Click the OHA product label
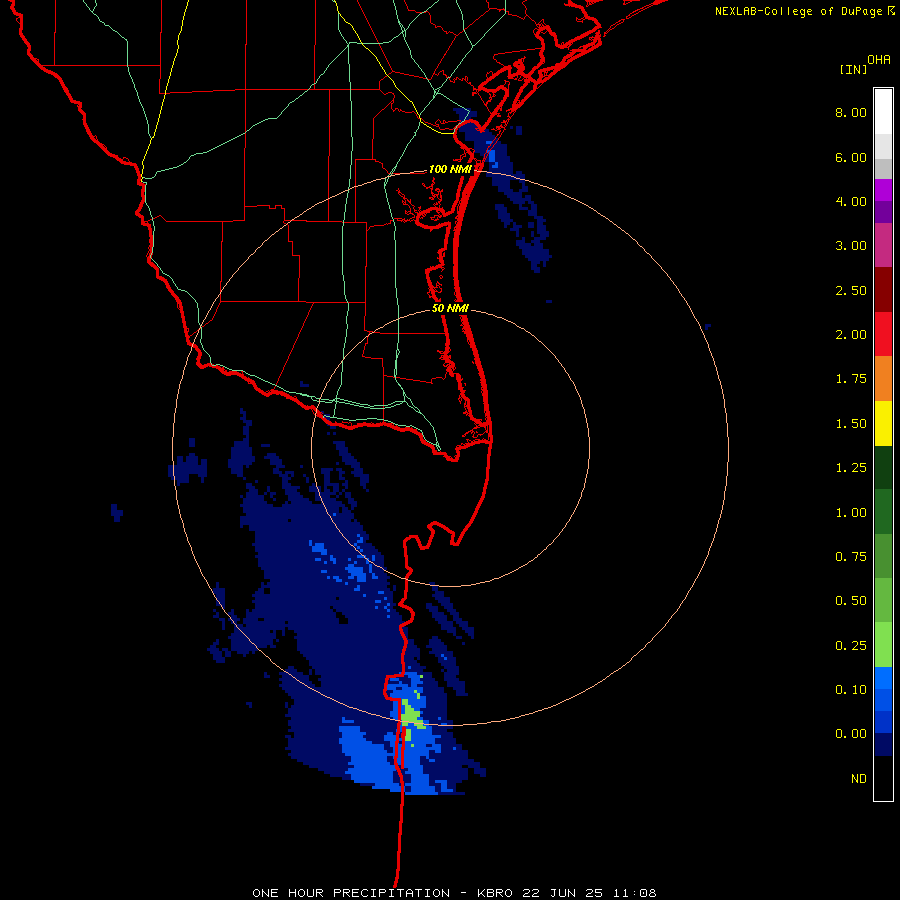The height and width of the screenshot is (900, 900). pos(879,60)
